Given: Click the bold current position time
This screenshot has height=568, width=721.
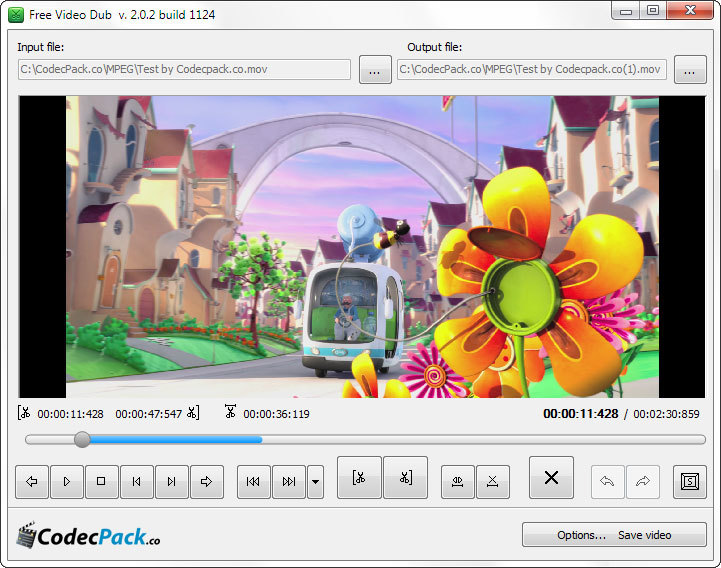Looking at the screenshot, I should 581,414.
